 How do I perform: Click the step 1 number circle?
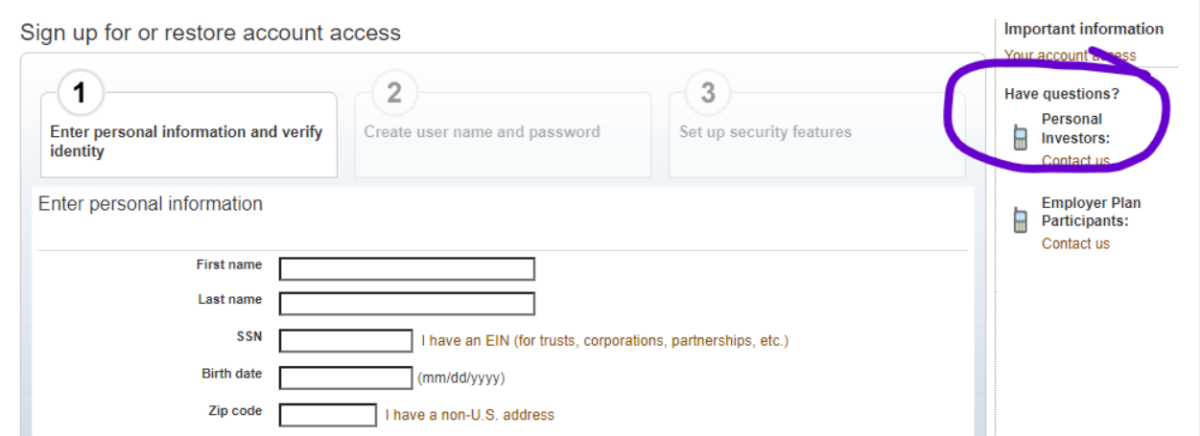click(x=81, y=94)
